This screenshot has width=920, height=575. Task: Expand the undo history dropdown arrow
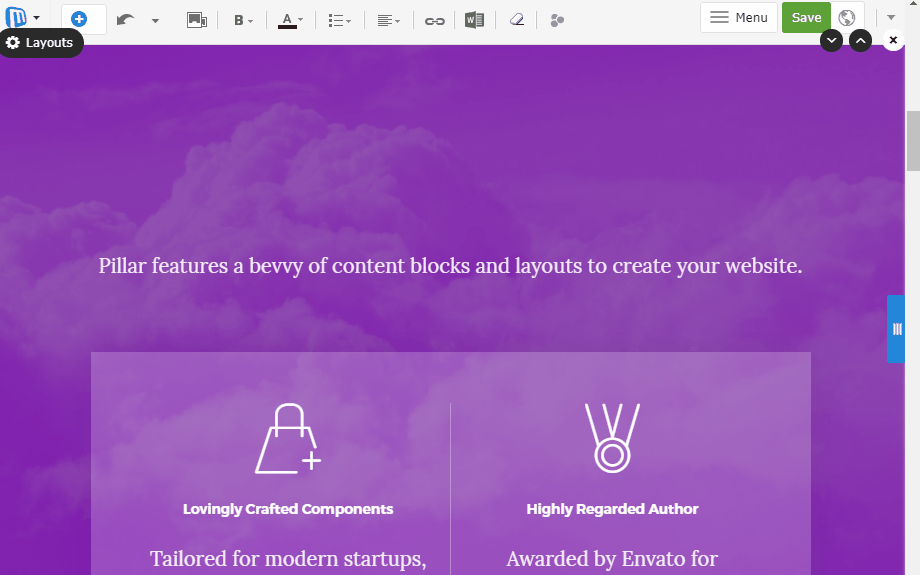(155, 21)
